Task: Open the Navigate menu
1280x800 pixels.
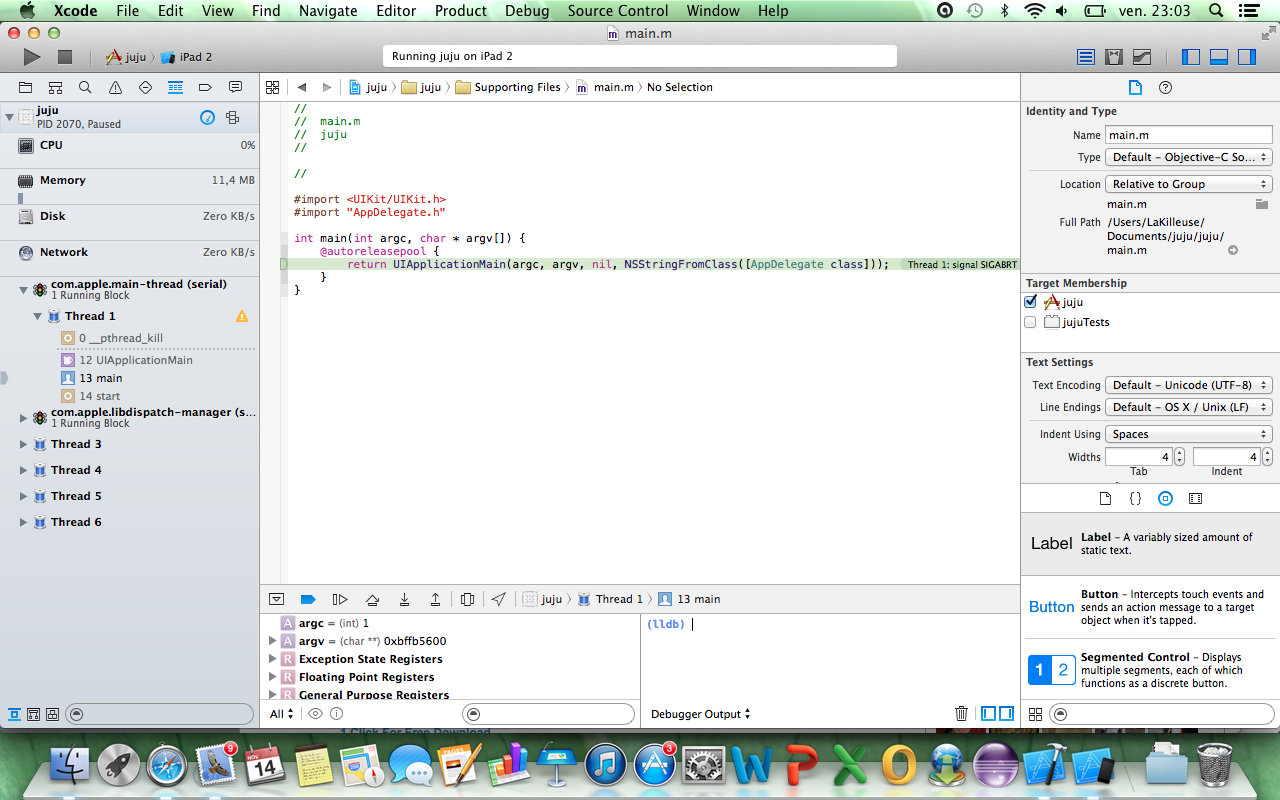Action: 328,11
